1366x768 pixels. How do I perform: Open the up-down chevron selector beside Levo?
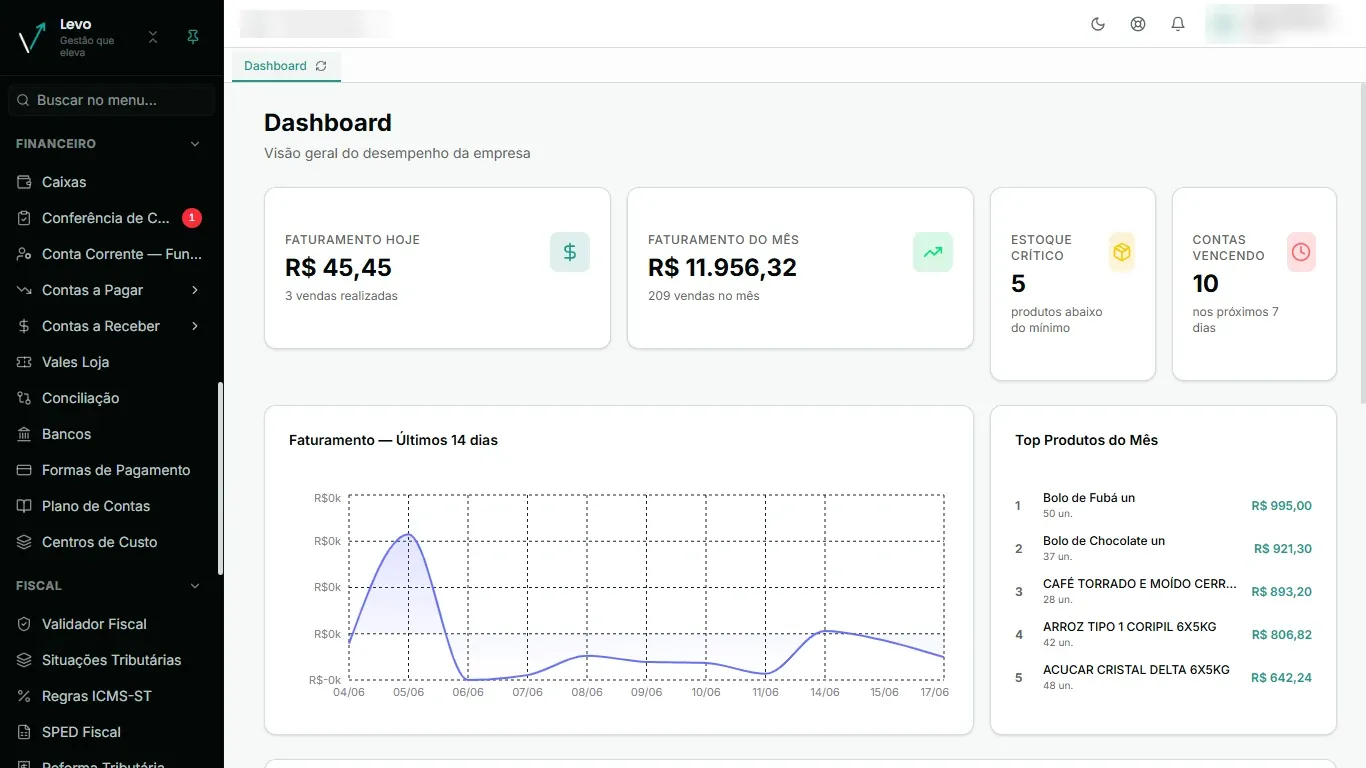point(153,37)
